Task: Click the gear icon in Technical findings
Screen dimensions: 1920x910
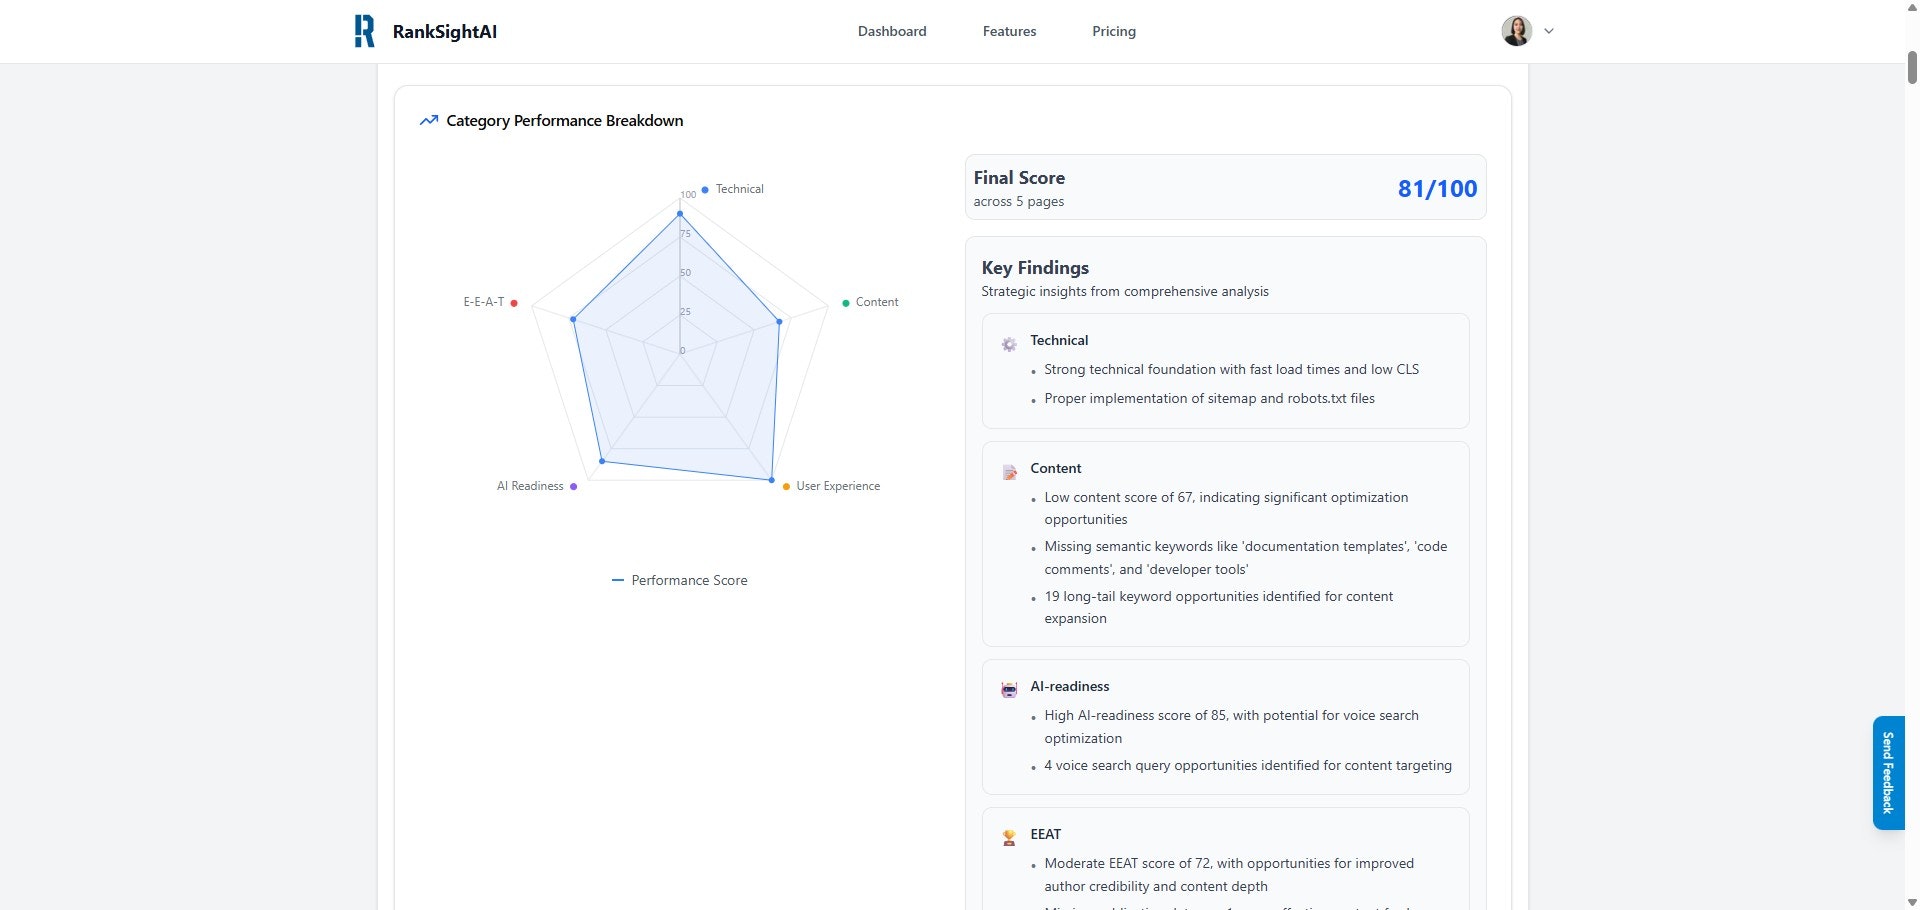Action: [1009, 344]
